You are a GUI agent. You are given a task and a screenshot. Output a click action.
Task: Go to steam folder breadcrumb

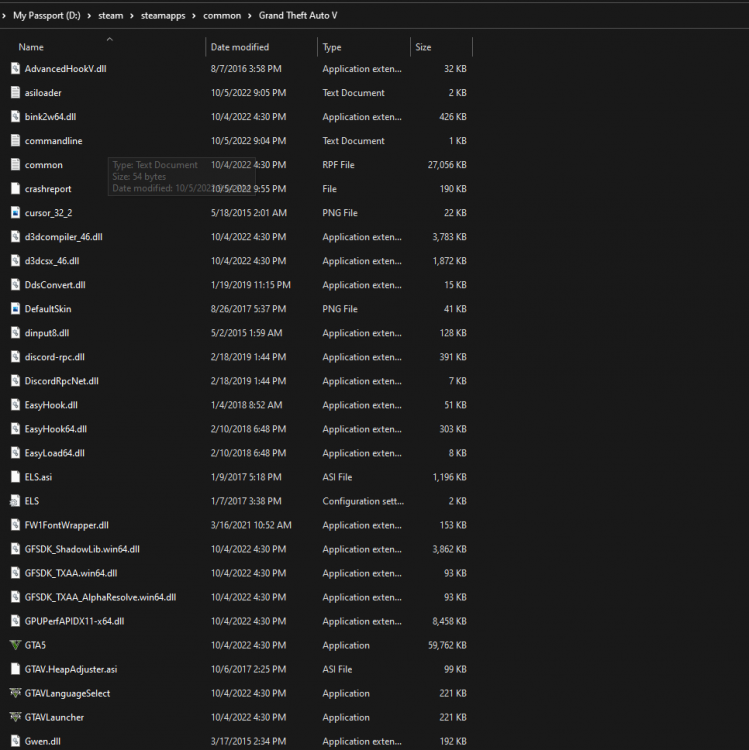[x=110, y=15]
